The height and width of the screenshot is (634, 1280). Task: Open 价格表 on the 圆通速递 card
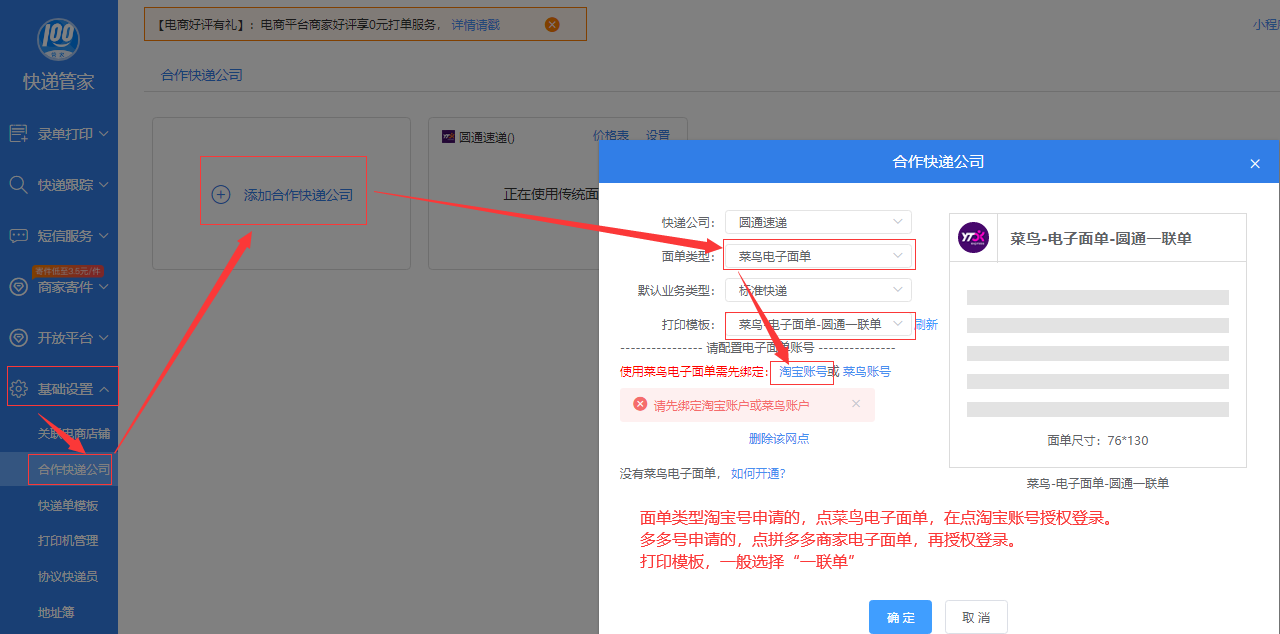[611, 136]
